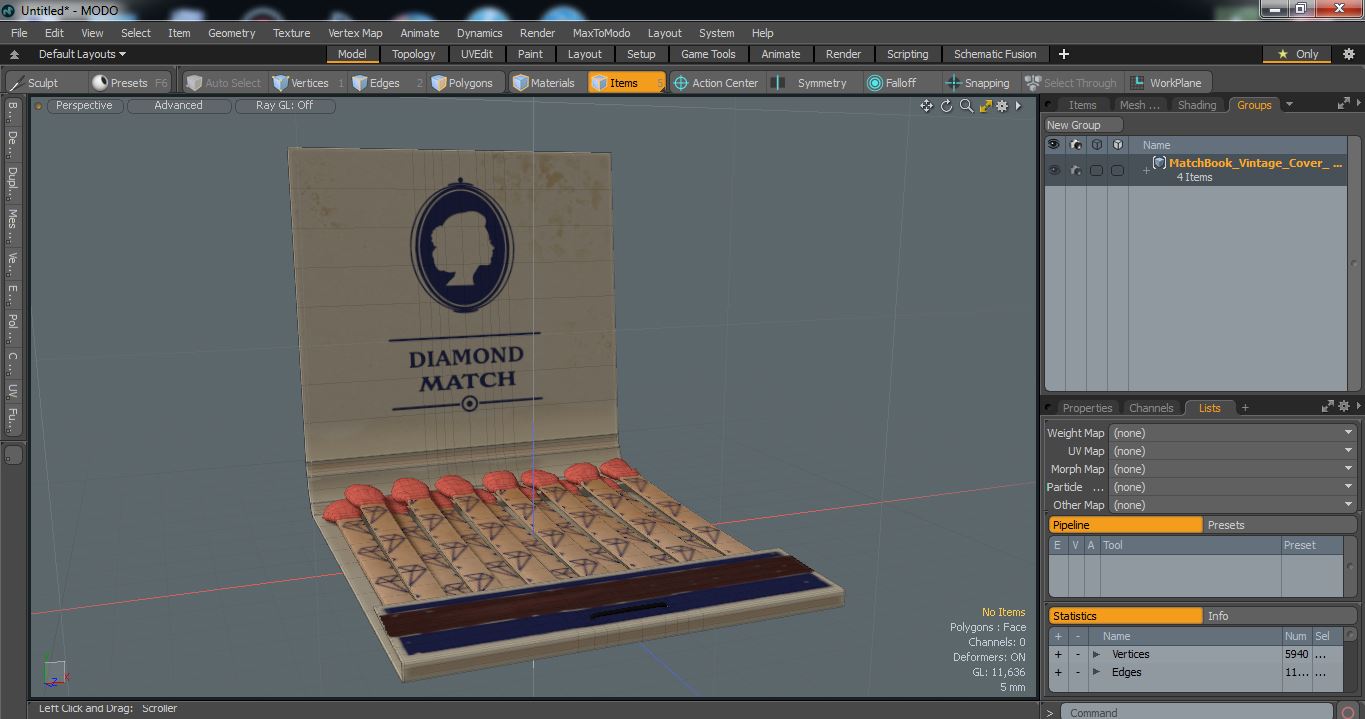
Task: Click the plus button on Vertices row
Action: click(x=1058, y=654)
